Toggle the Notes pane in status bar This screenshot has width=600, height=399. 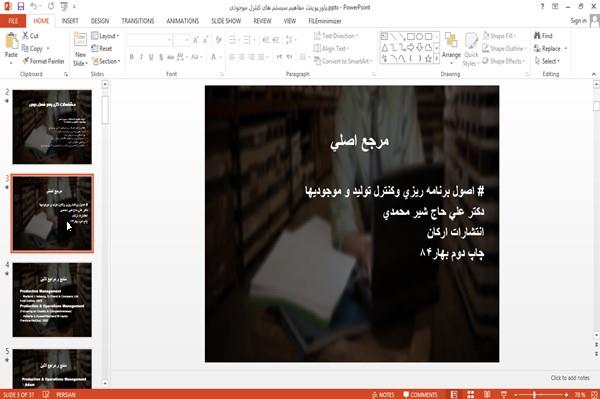[x=383, y=395]
